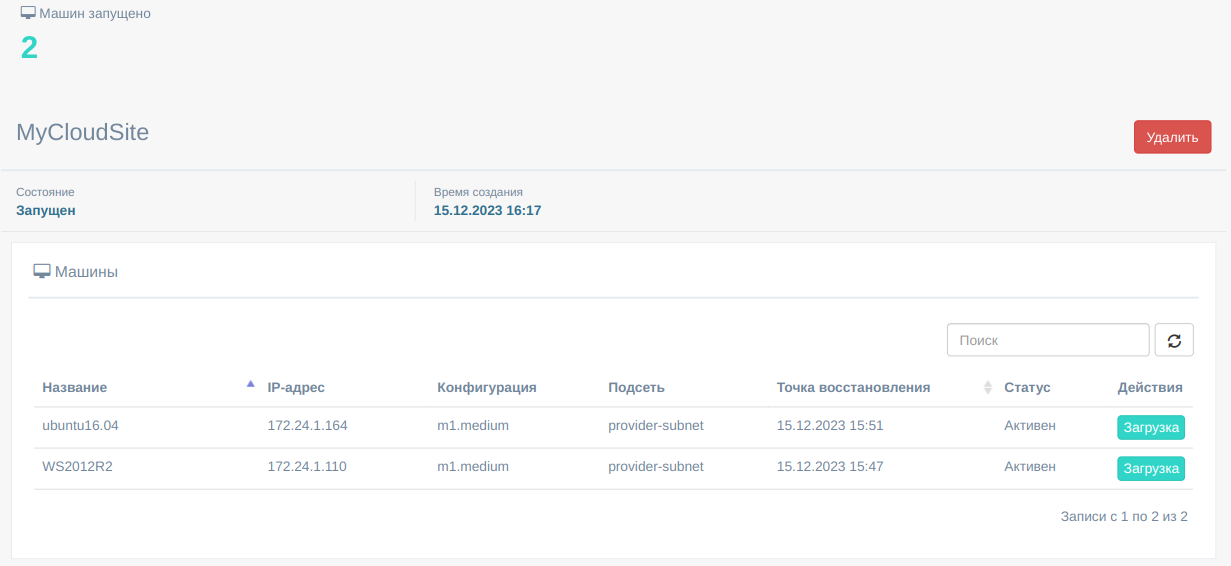Click the Время создания label

[478, 192]
